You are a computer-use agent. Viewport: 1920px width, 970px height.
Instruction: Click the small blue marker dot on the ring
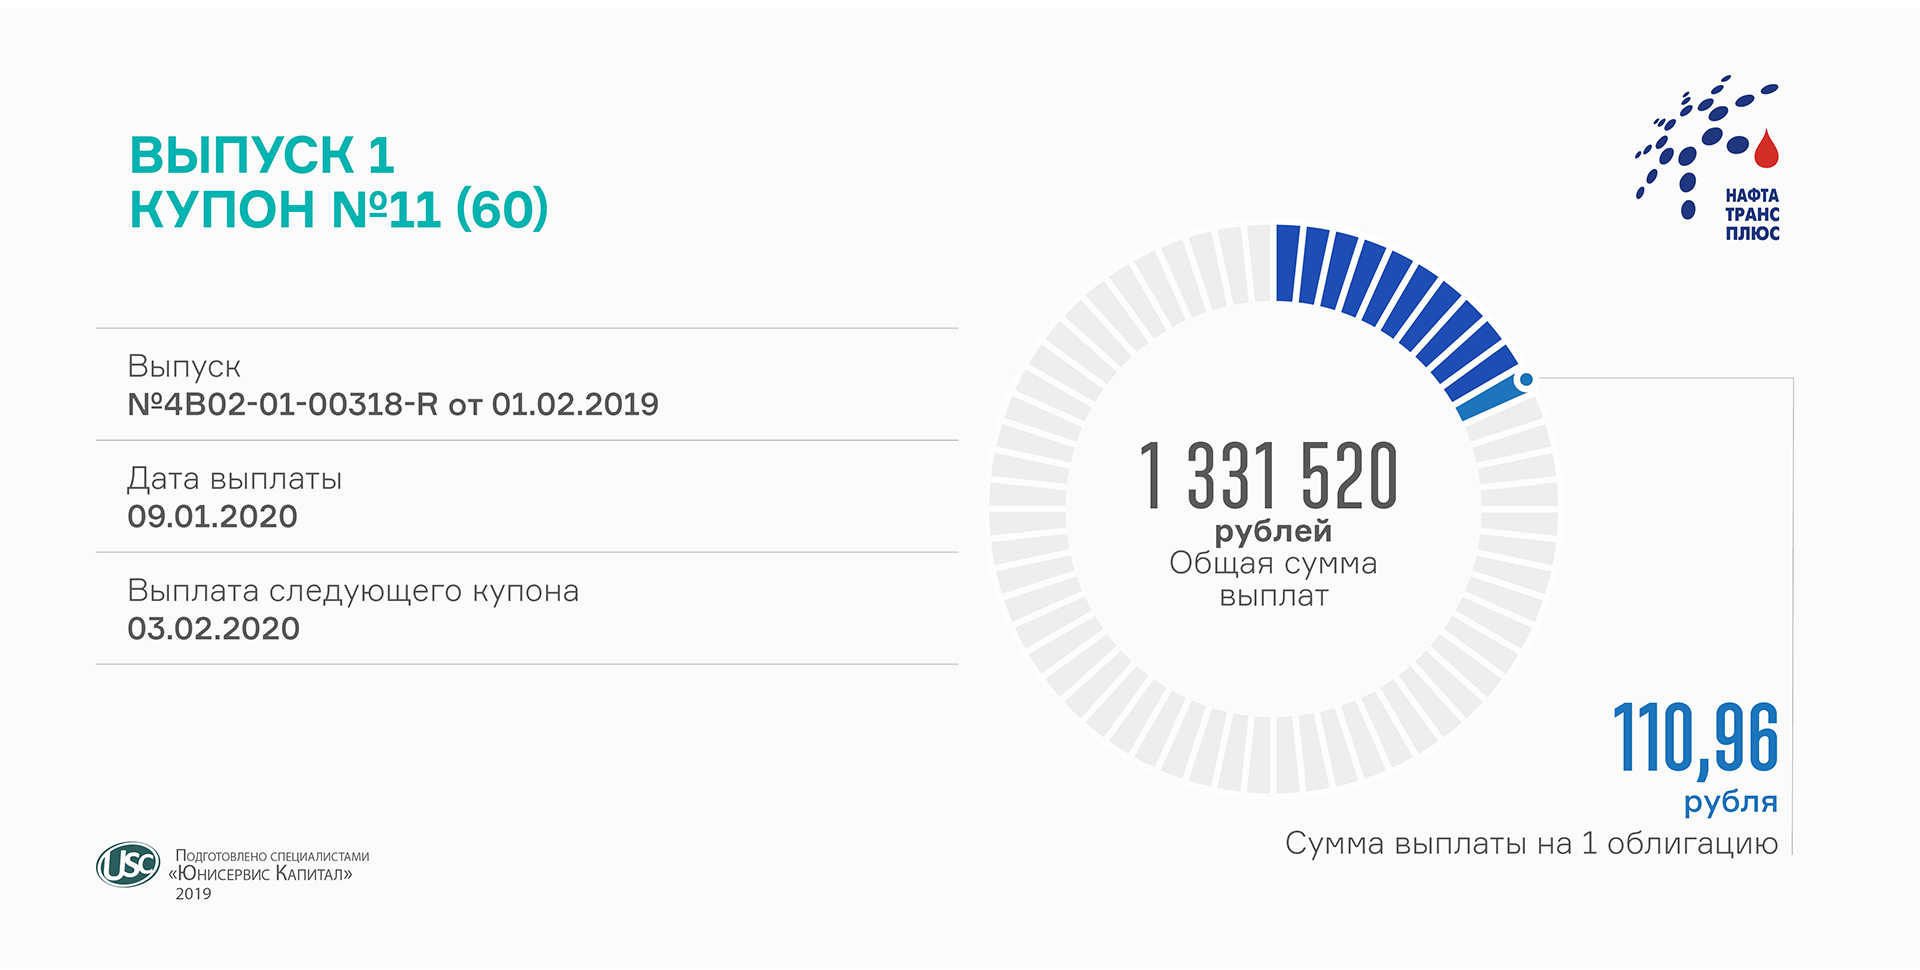point(1526,380)
